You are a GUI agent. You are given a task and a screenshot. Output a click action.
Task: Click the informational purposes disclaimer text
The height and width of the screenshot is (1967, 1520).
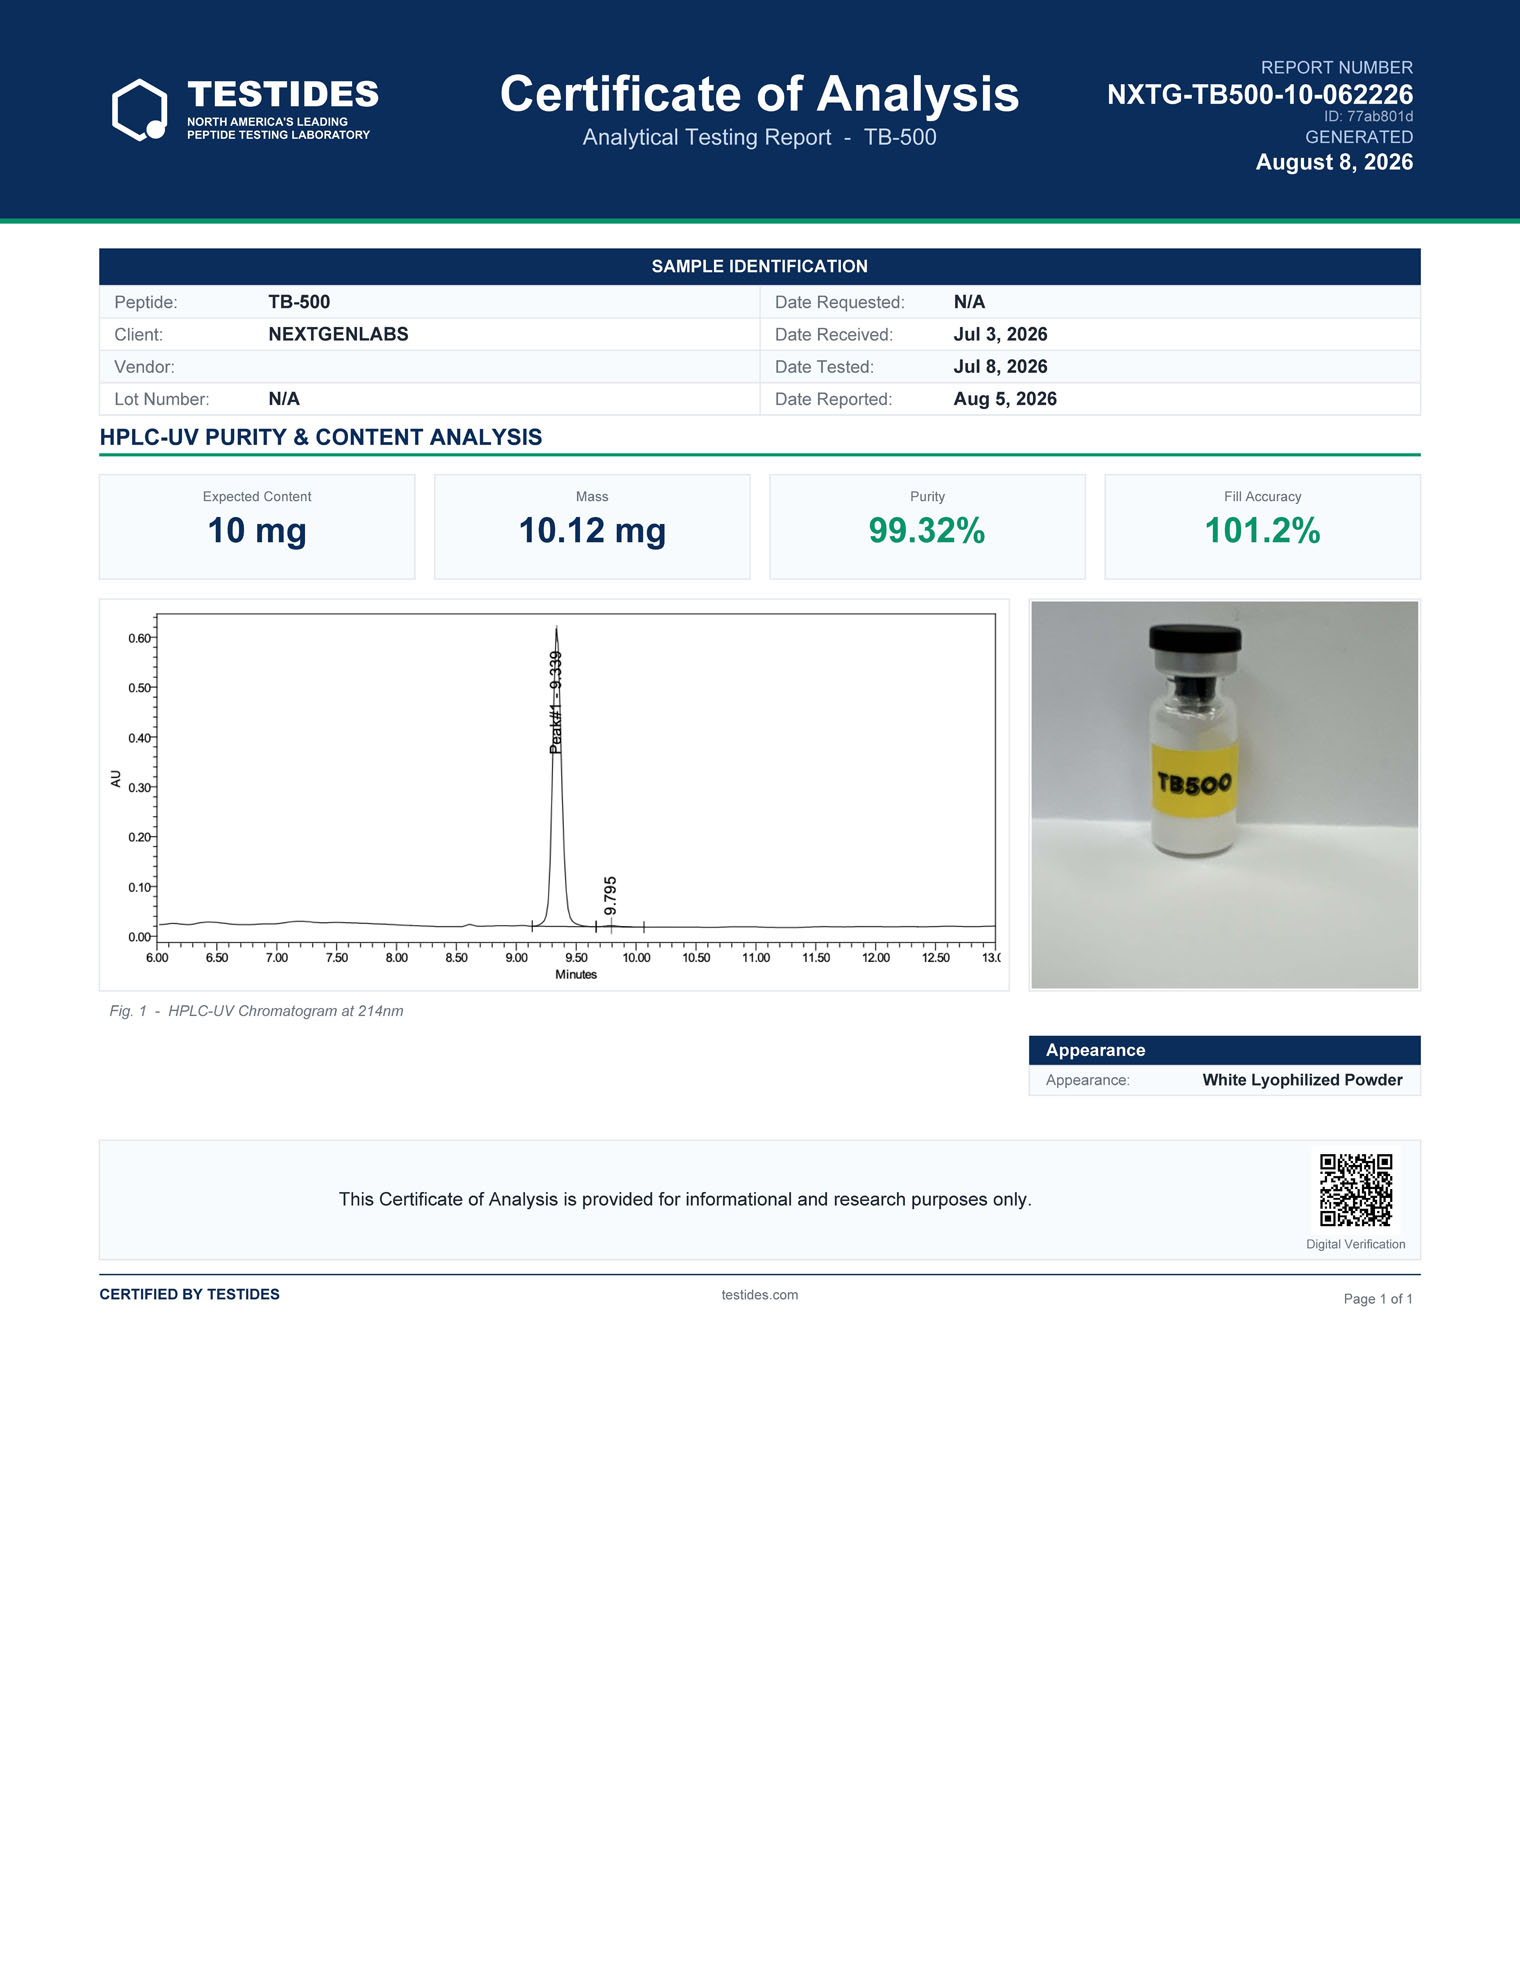click(685, 1199)
